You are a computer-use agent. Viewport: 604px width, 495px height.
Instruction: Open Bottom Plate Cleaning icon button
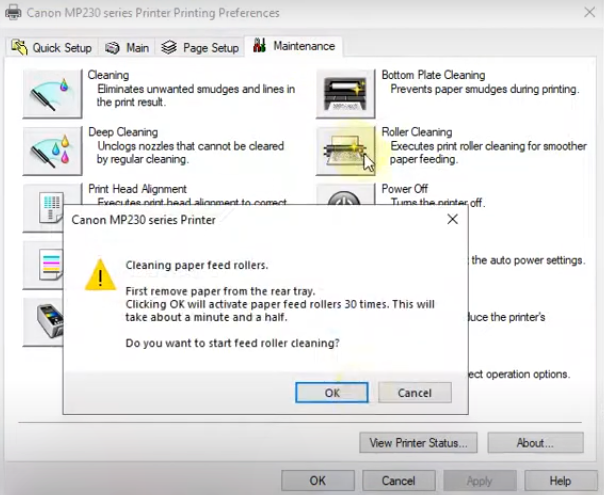pyautogui.click(x=346, y=94)
